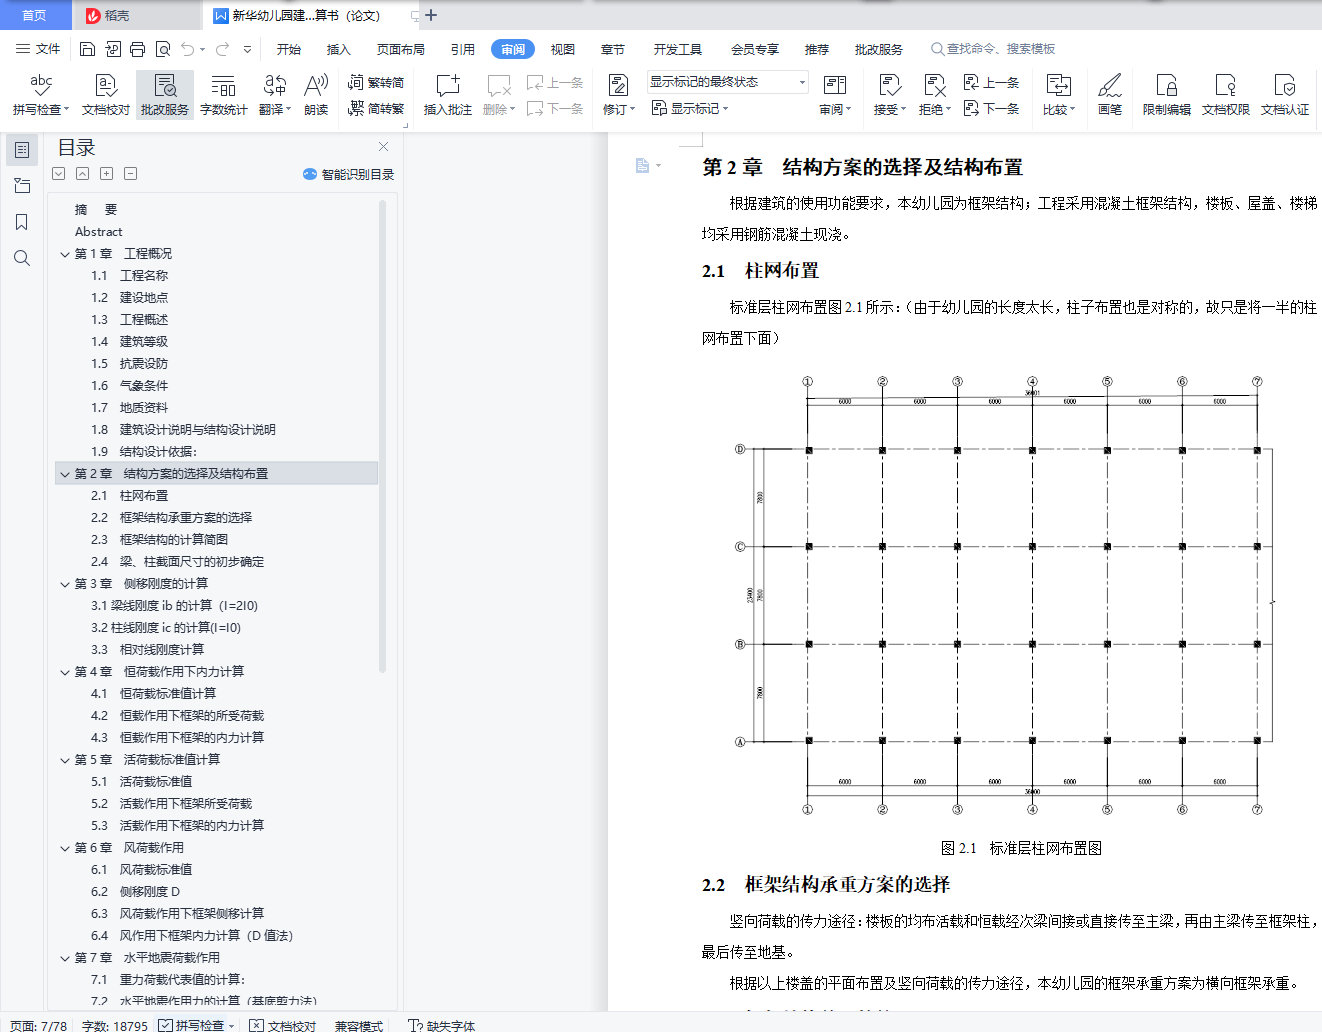
Task: Click the search magnifier in the left sidebar
Action: click(22, 258)
